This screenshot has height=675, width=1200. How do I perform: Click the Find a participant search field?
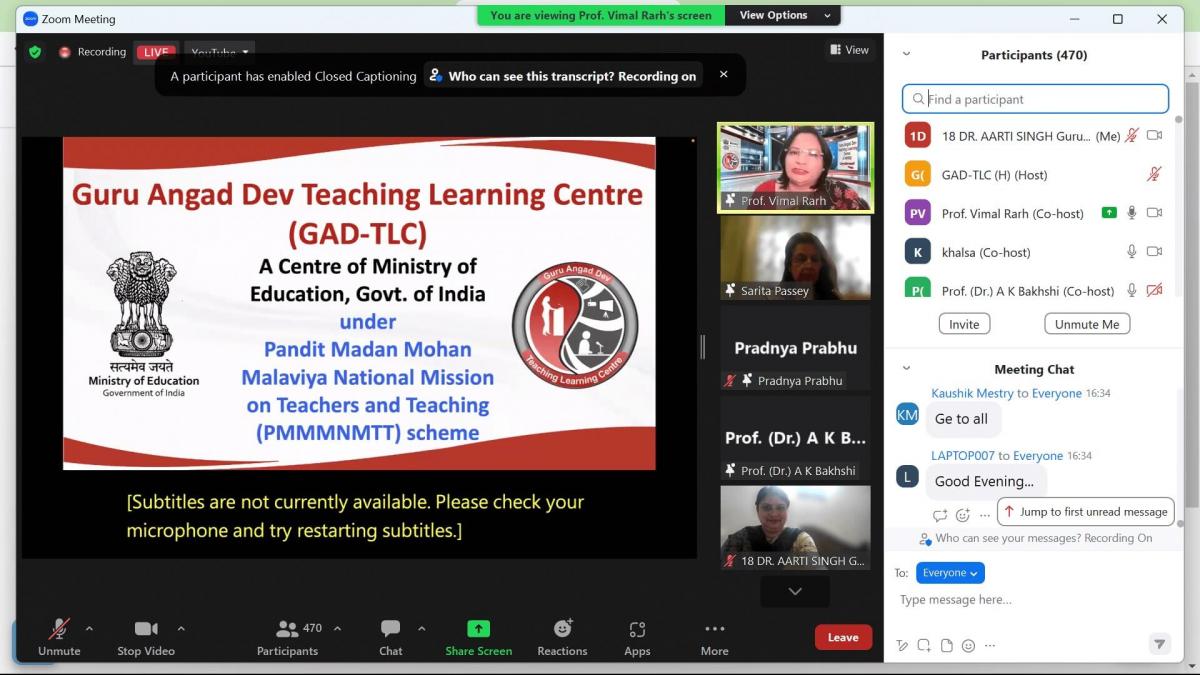point(1035,99)
